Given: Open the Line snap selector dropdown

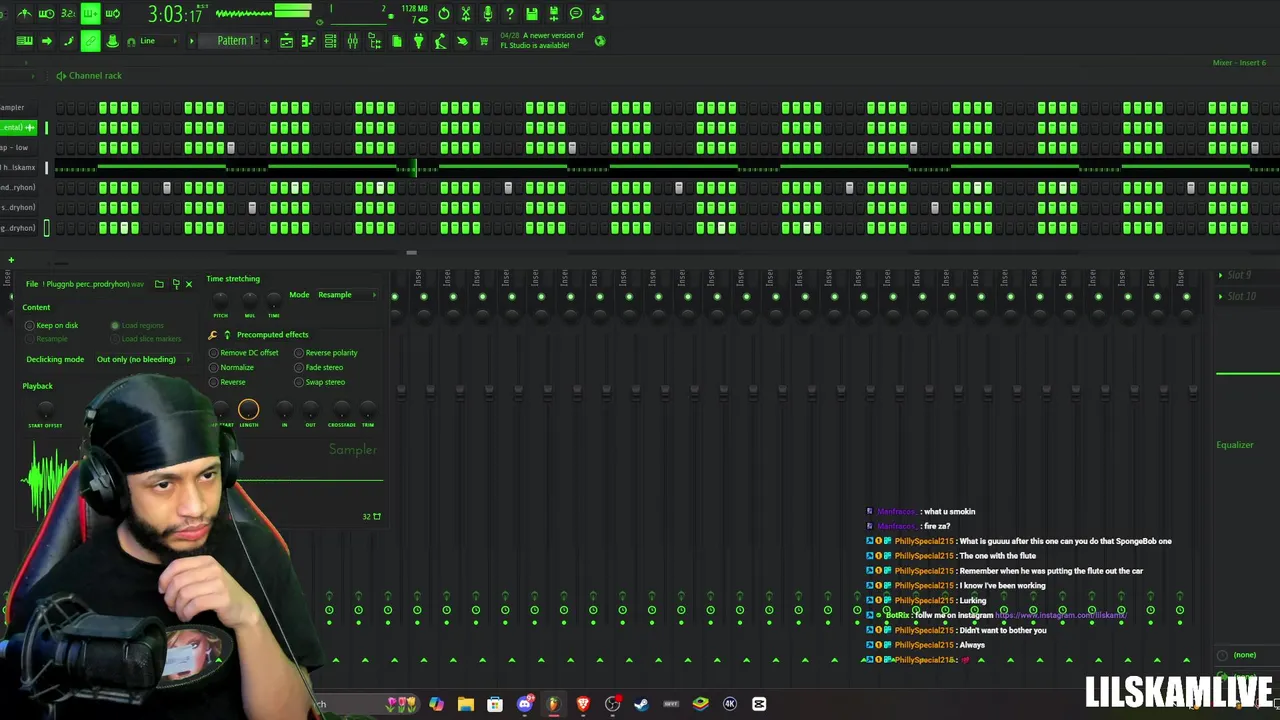Looking at the screenshot, I should (158, 41).
